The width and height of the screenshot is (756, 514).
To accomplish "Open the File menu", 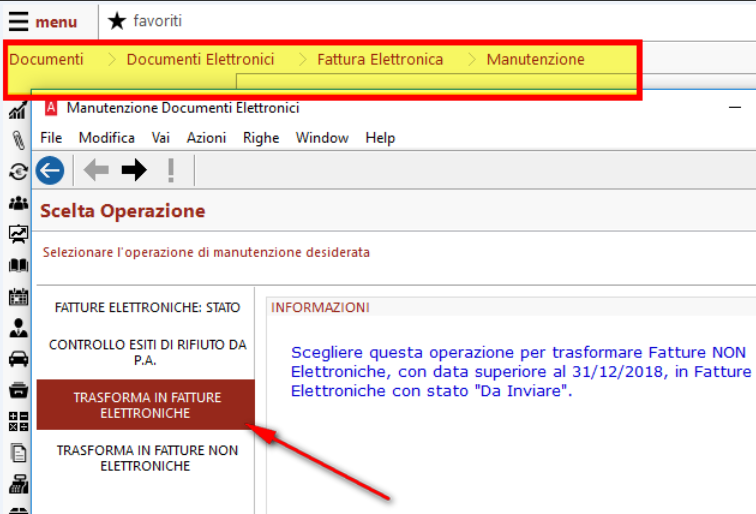I will pyautogui.click(x=51, y=138).
